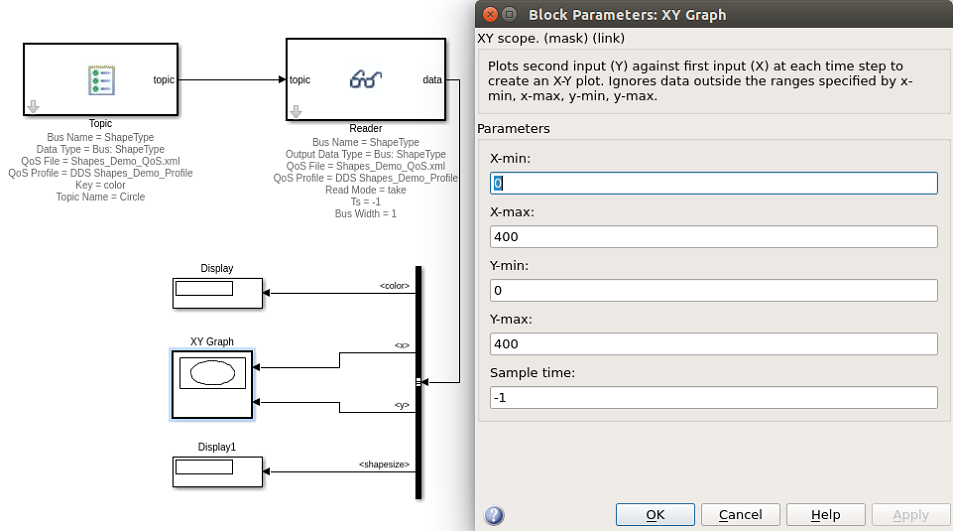The image size is (953, 531).
Task: Click the <y> signal label
Action: click(402, 405)
